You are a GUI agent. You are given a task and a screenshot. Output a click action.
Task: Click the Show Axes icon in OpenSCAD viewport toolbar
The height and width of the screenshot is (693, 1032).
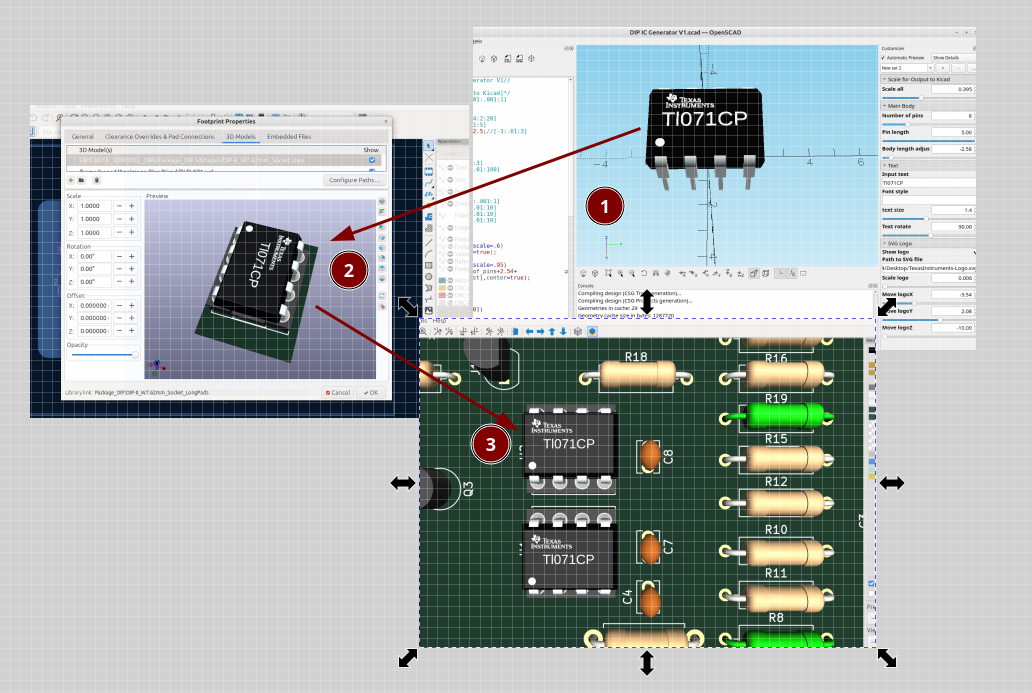click(780, 273)
